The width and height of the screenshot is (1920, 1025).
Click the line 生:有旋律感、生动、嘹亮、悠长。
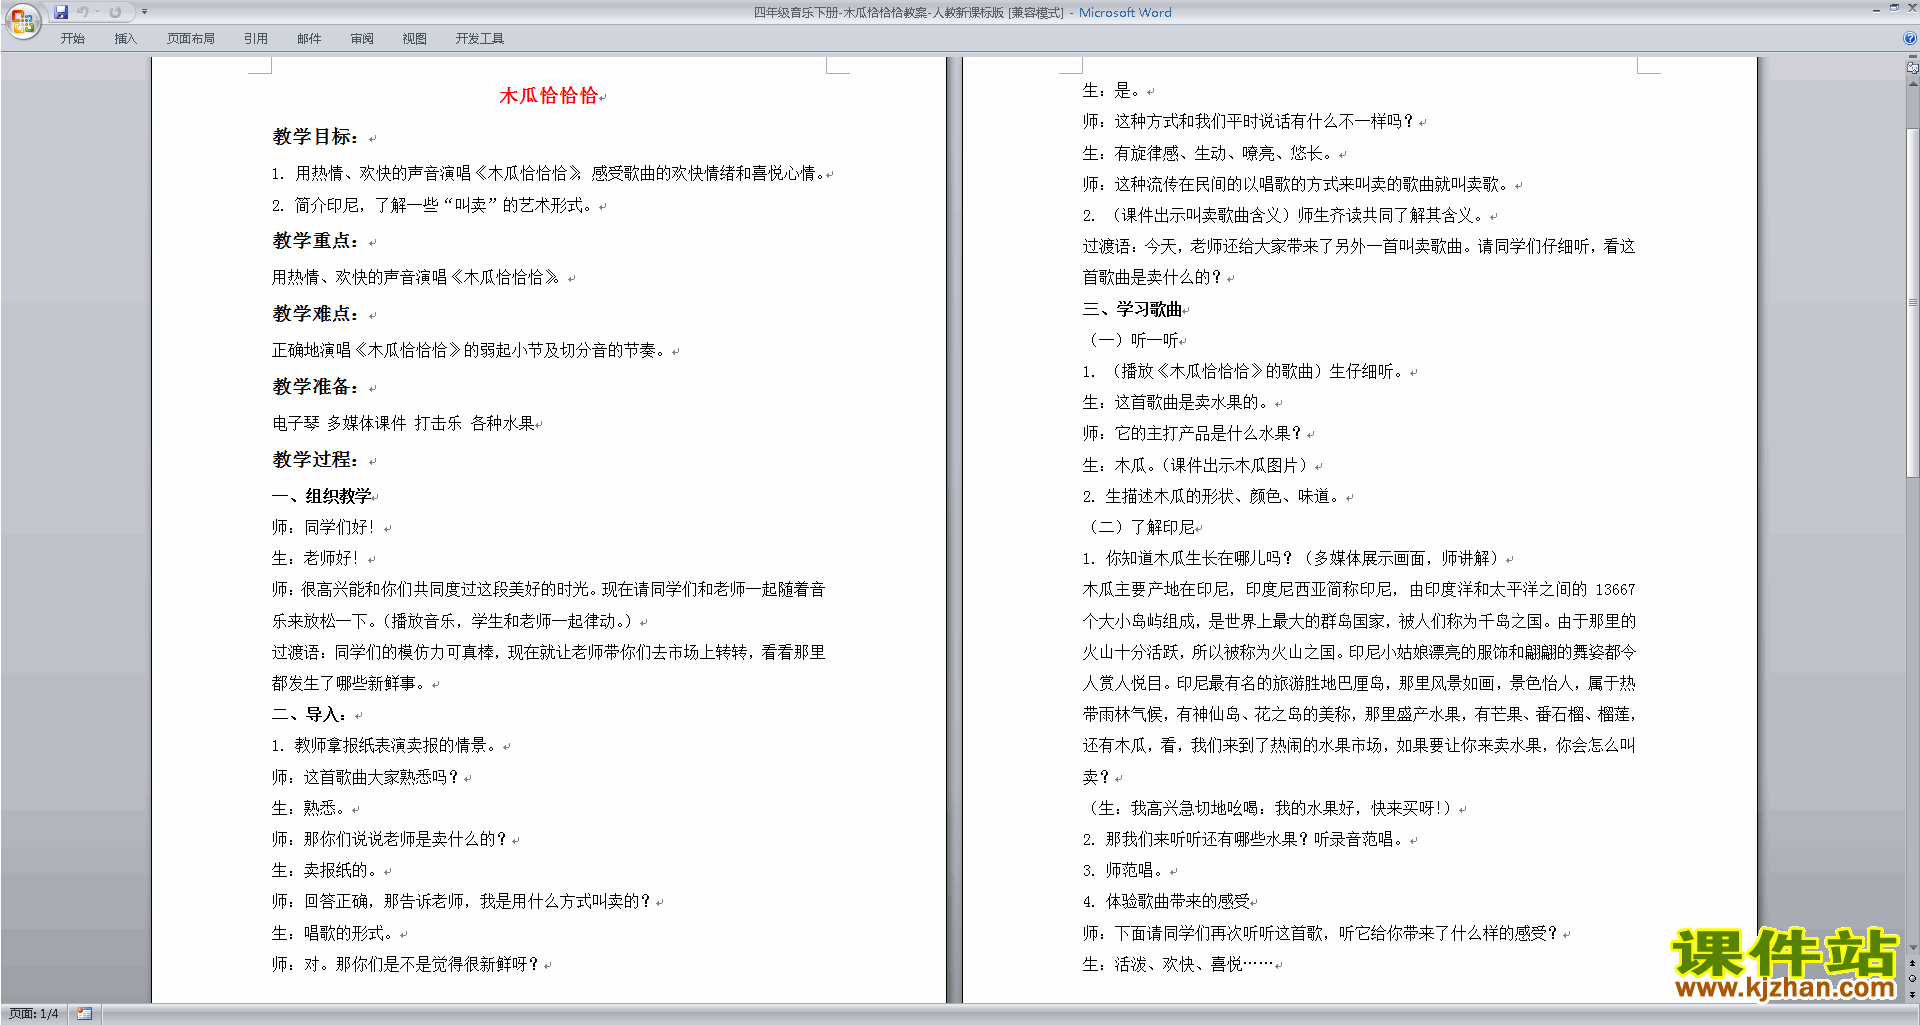pyautogui.click(x=1208, y=153)
